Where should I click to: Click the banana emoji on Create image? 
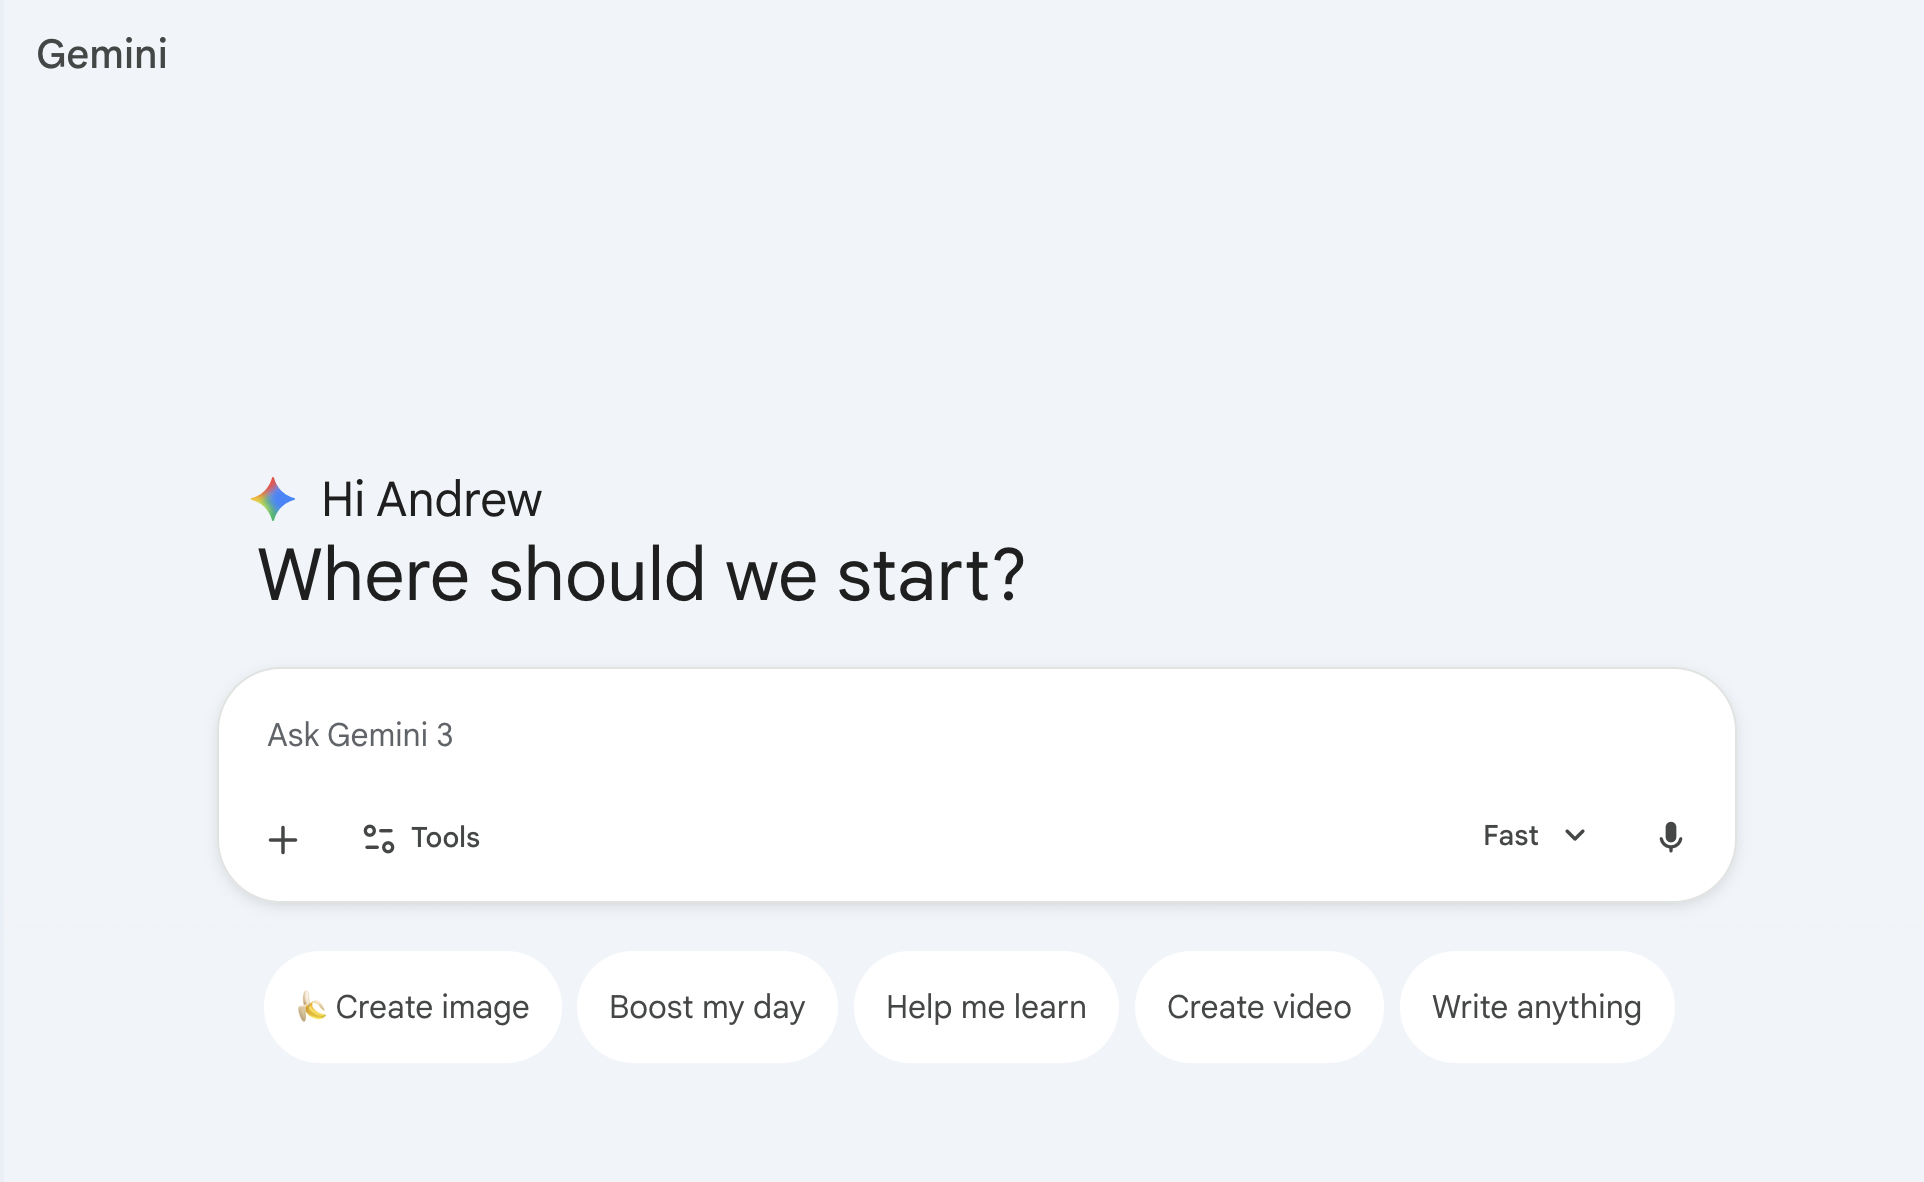click(x=312, y=1007)
